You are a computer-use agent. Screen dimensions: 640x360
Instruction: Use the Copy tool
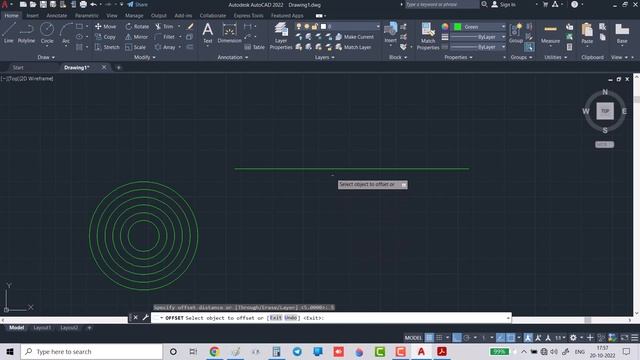click(x=106, y=37)
